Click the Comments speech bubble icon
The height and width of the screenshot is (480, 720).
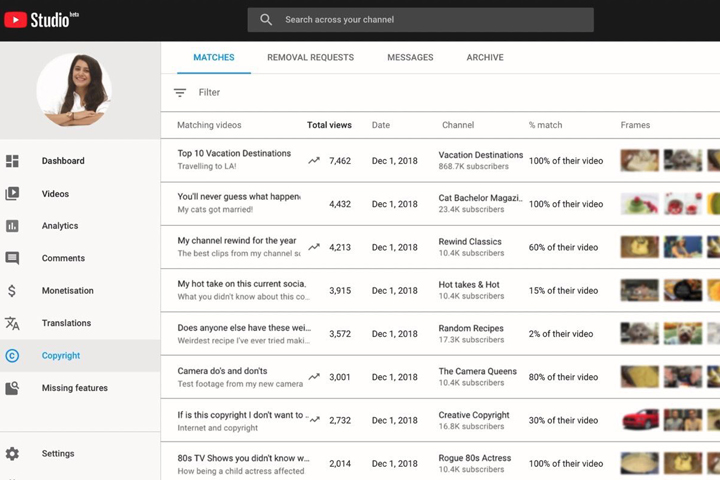pos(12,258)
